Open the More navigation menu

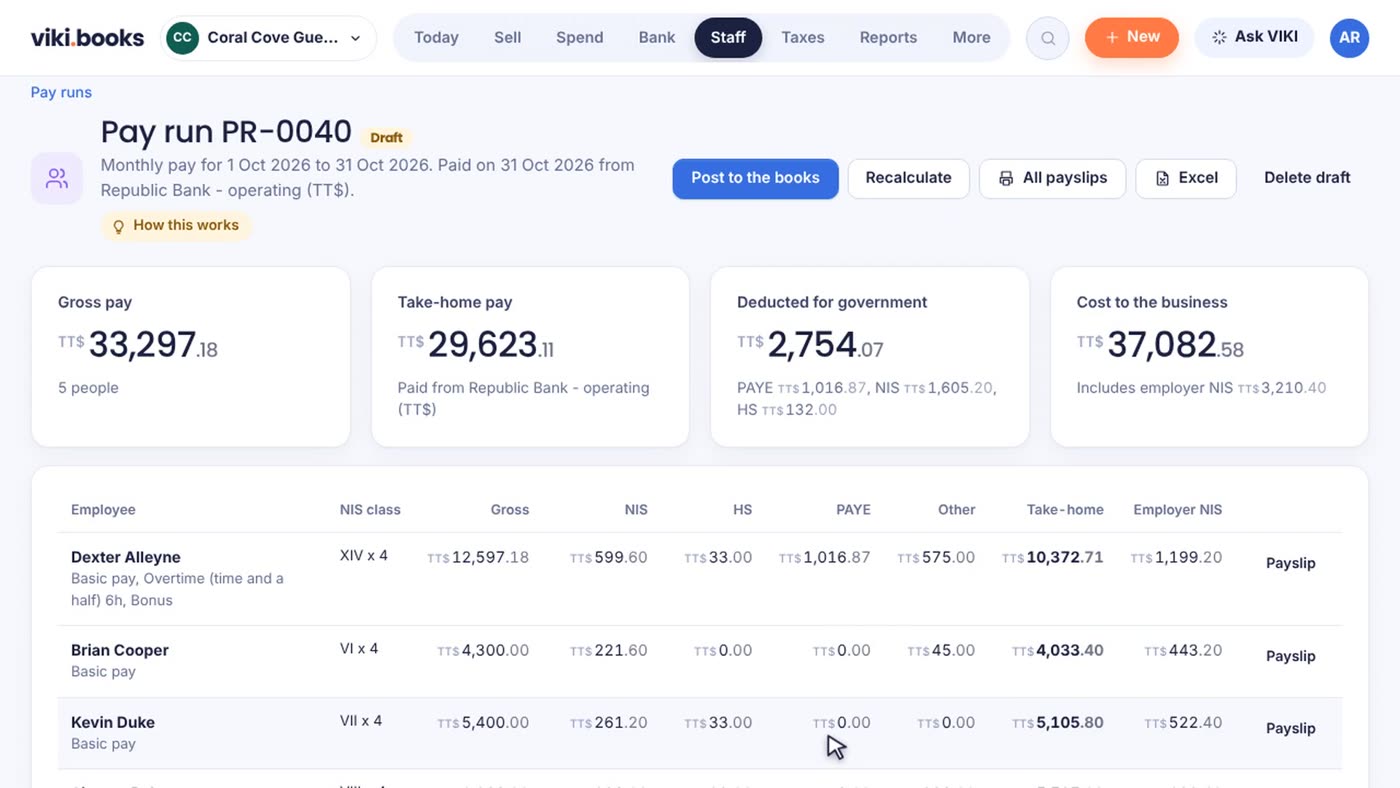971,38
